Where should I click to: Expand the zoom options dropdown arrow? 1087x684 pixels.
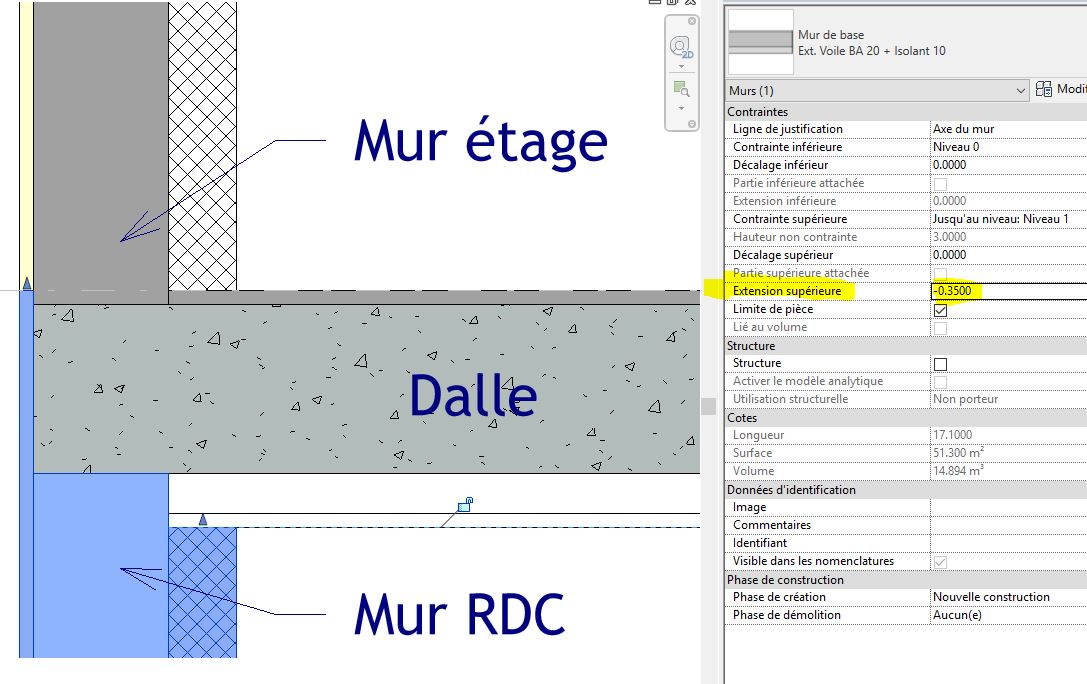click(x=681, y=107)
